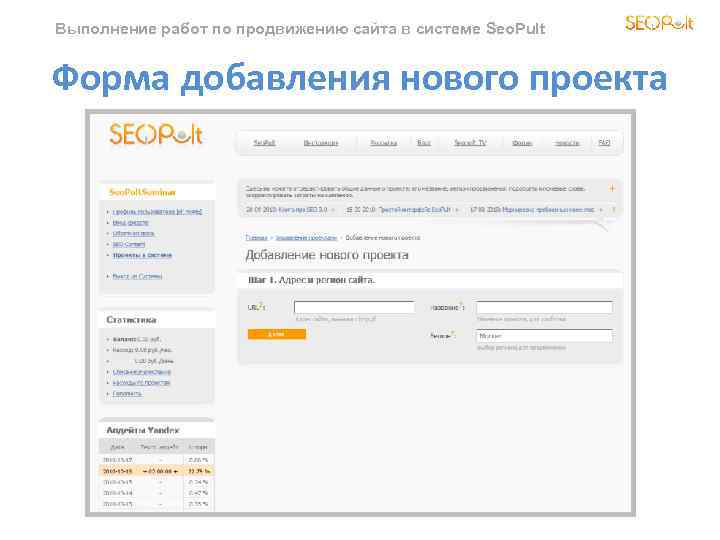
Task: Open the Рассылка item in the top navigation
Action: [x=384, y=143]
